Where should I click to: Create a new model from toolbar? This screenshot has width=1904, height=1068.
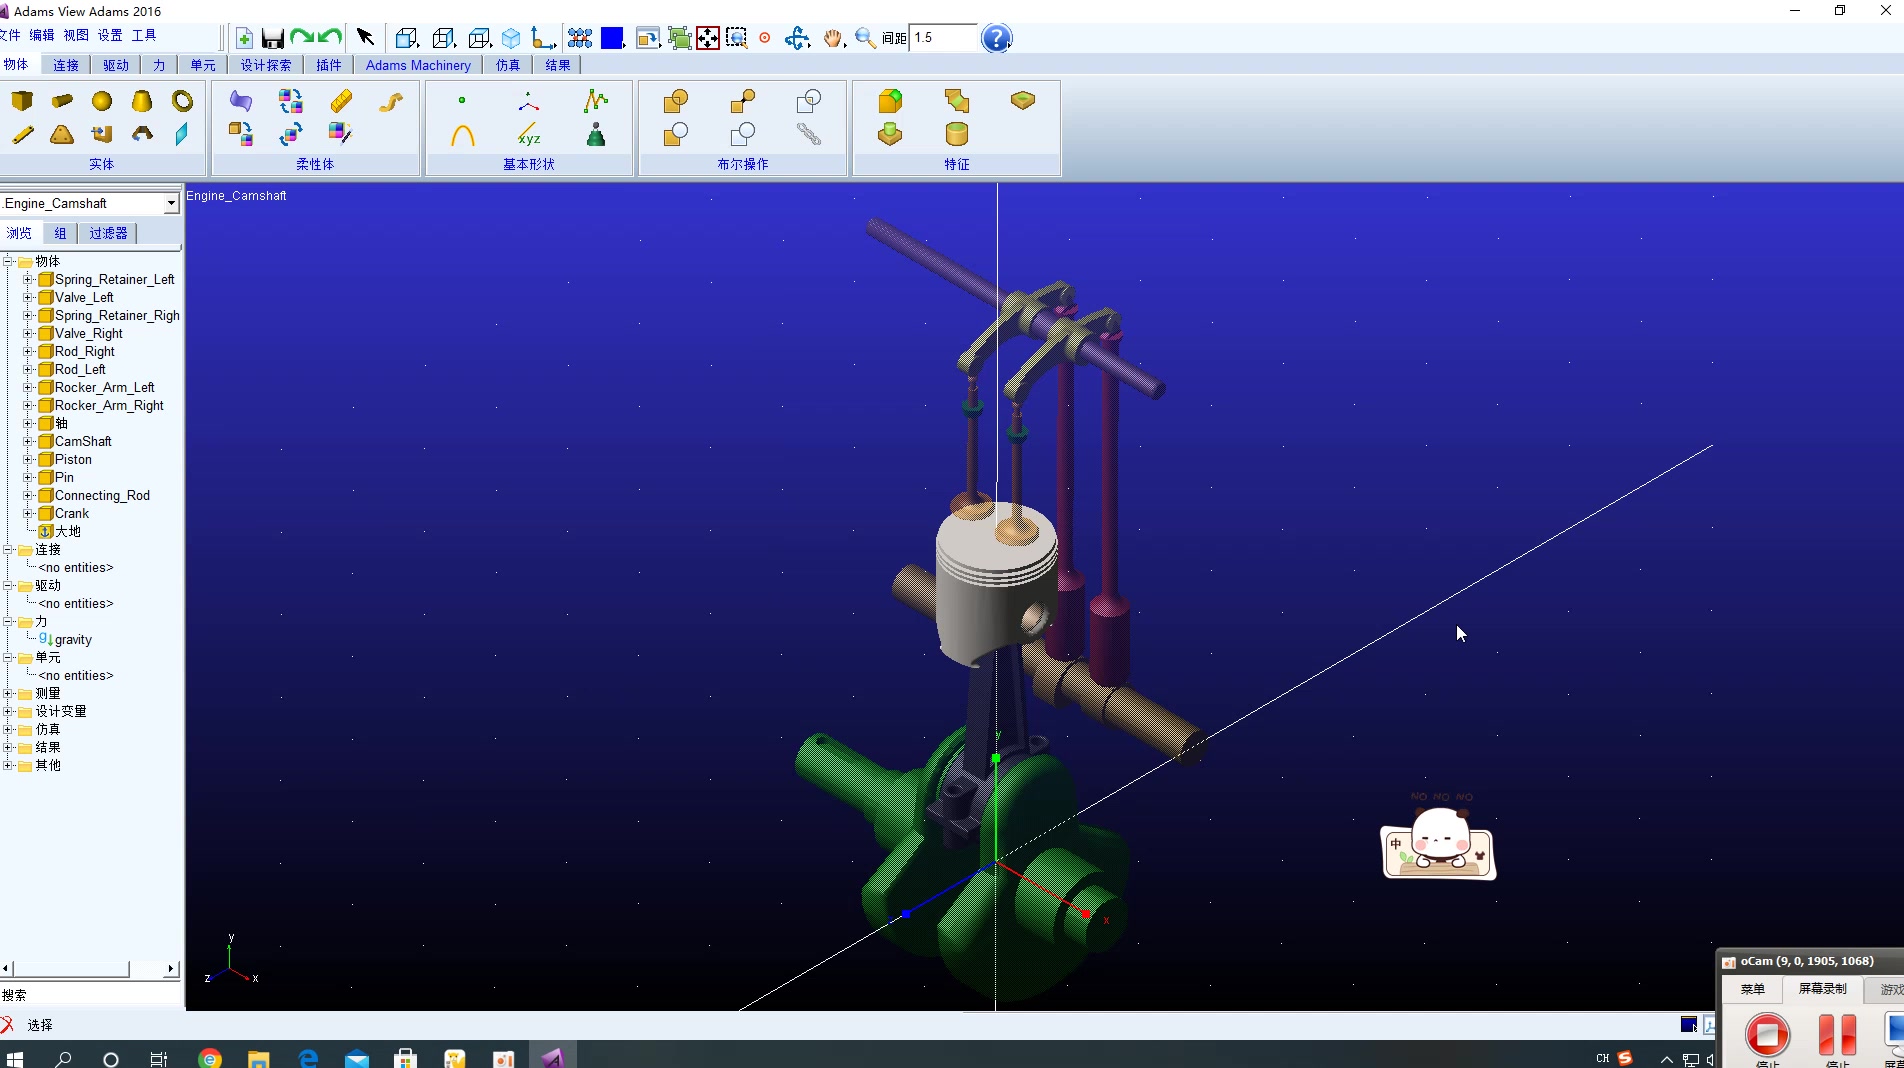[244, 38]
